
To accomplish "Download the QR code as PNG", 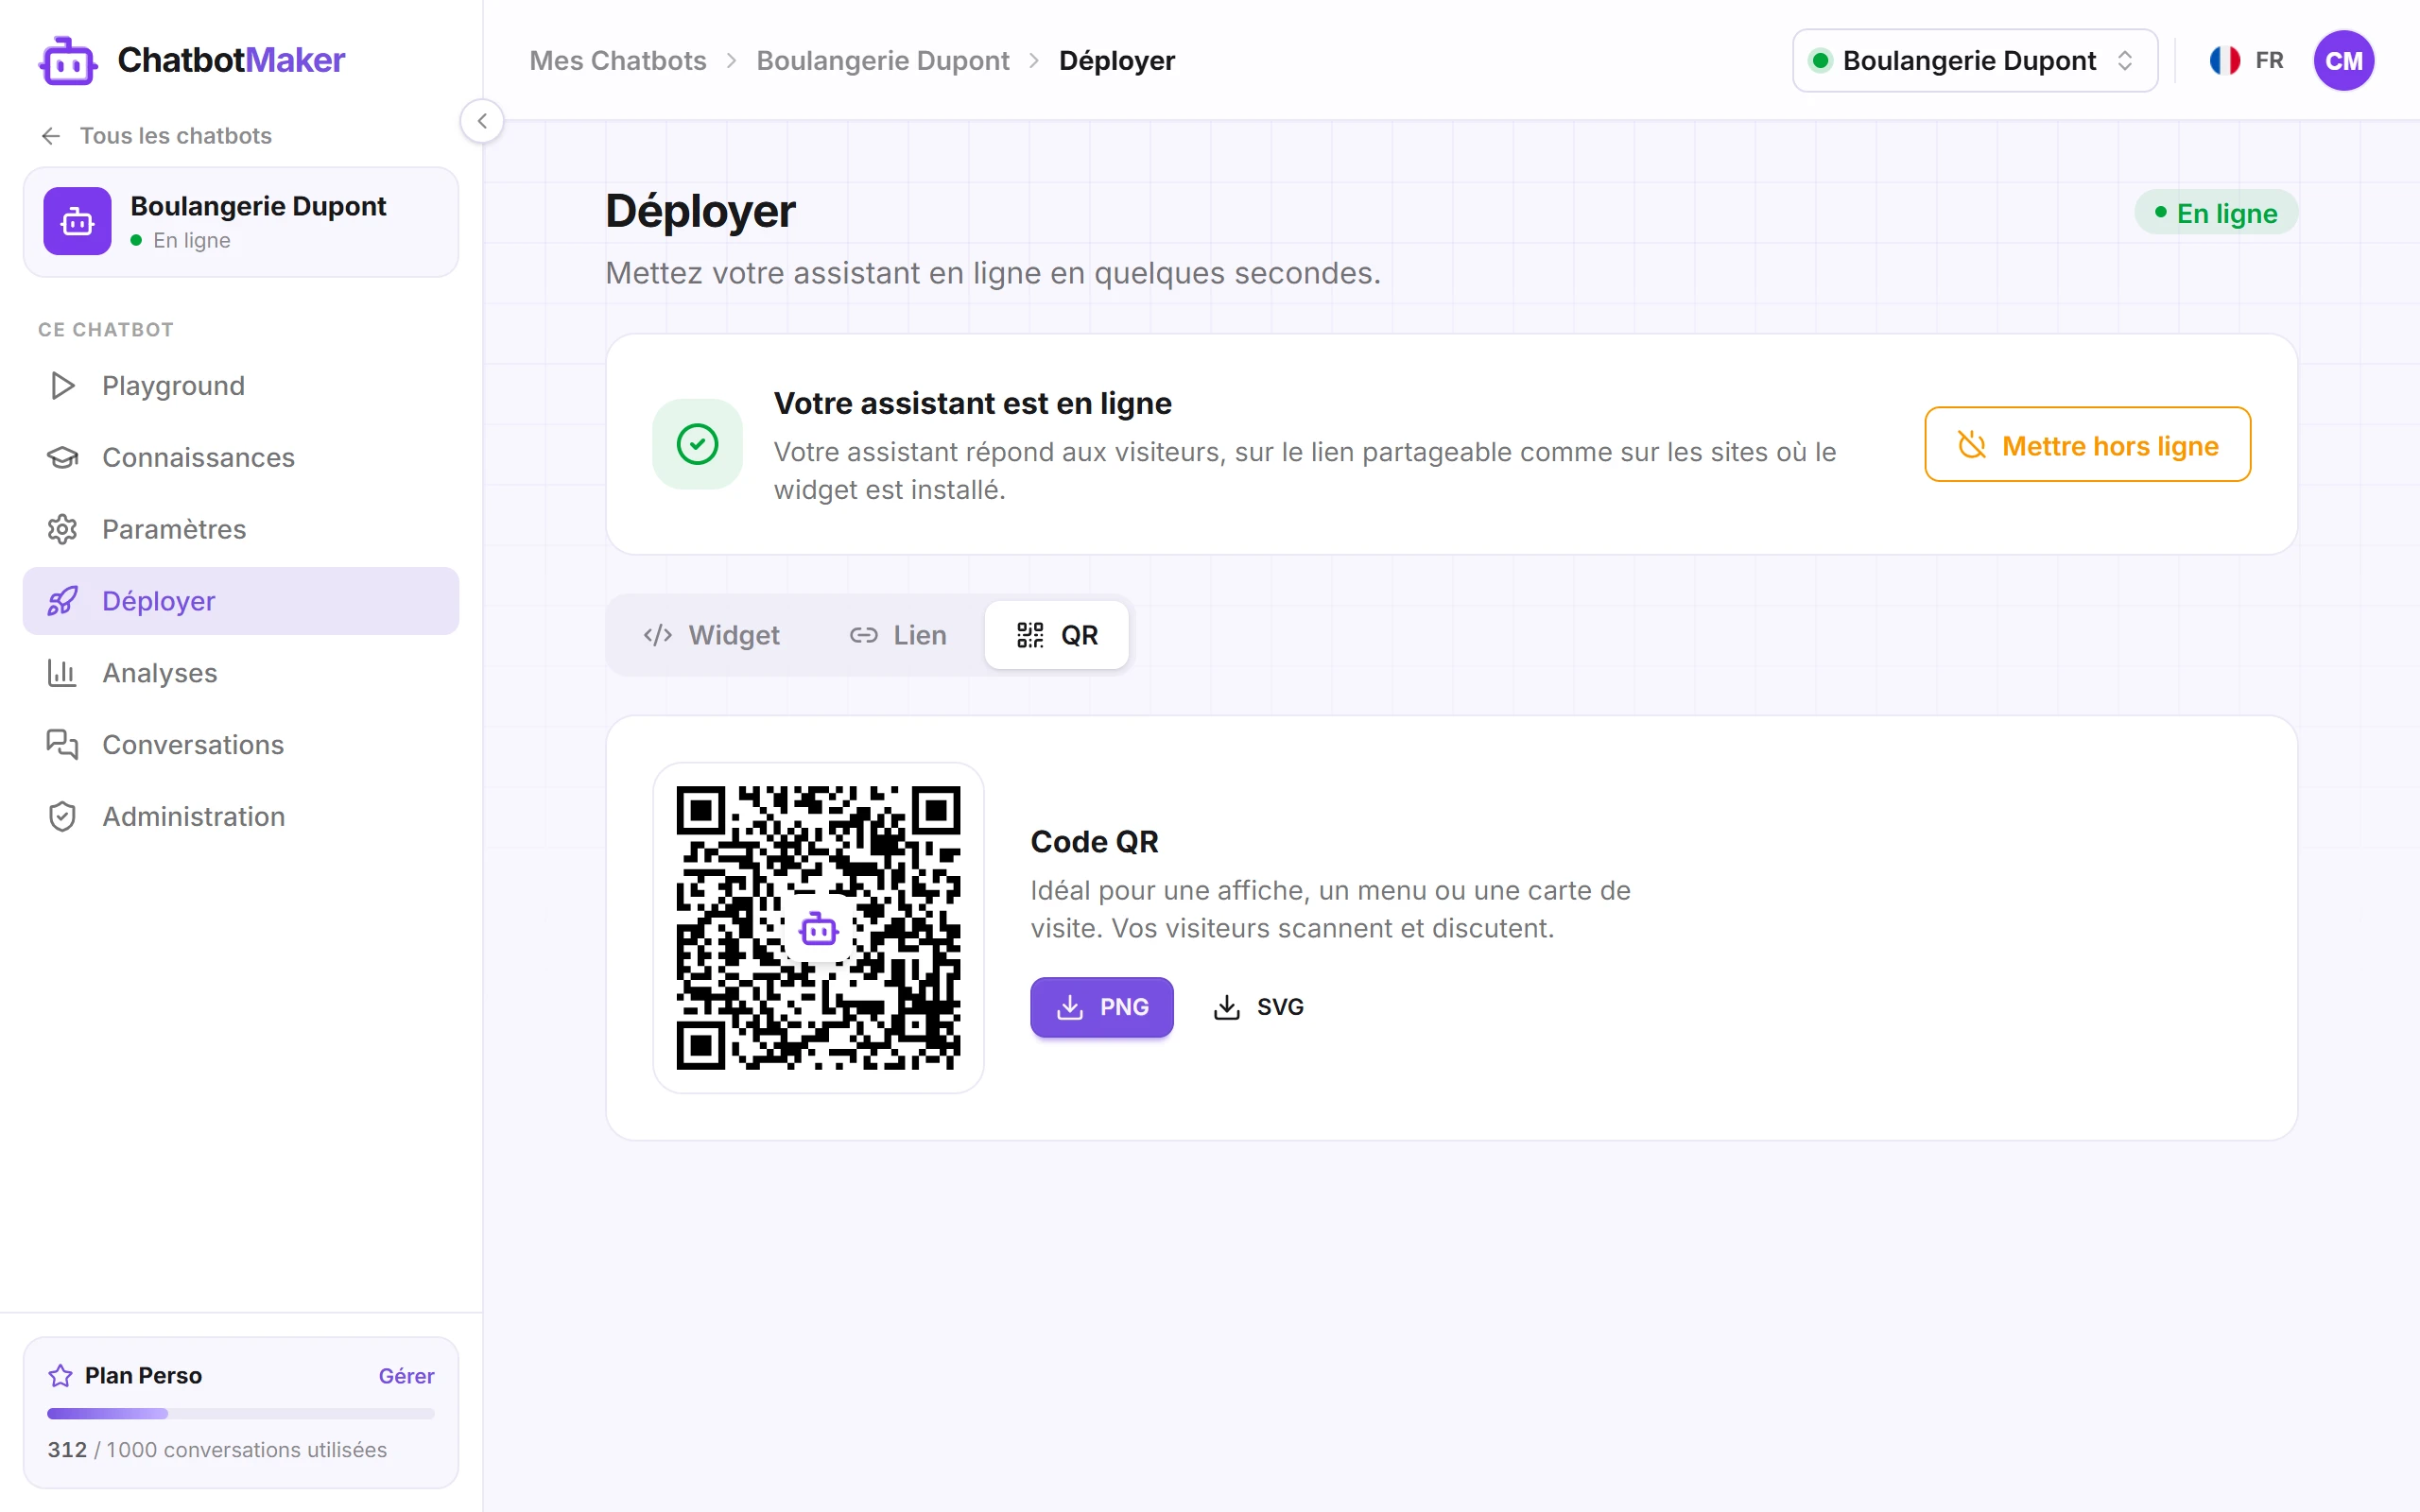I will [x=1102, y=1007].
